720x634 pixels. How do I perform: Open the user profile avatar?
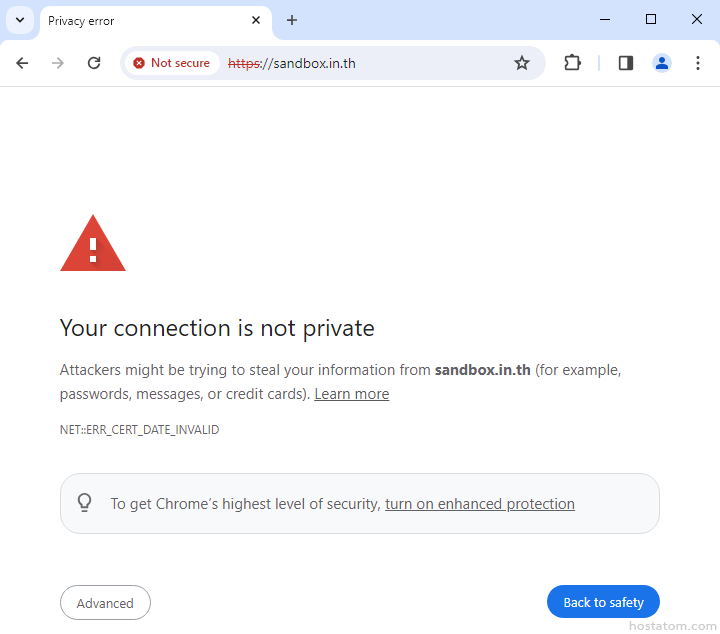coord(662,63)
